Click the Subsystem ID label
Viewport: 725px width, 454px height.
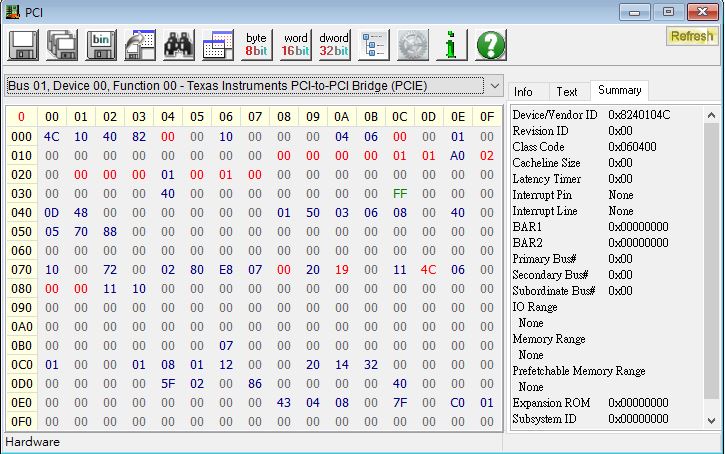click(544, 419)
